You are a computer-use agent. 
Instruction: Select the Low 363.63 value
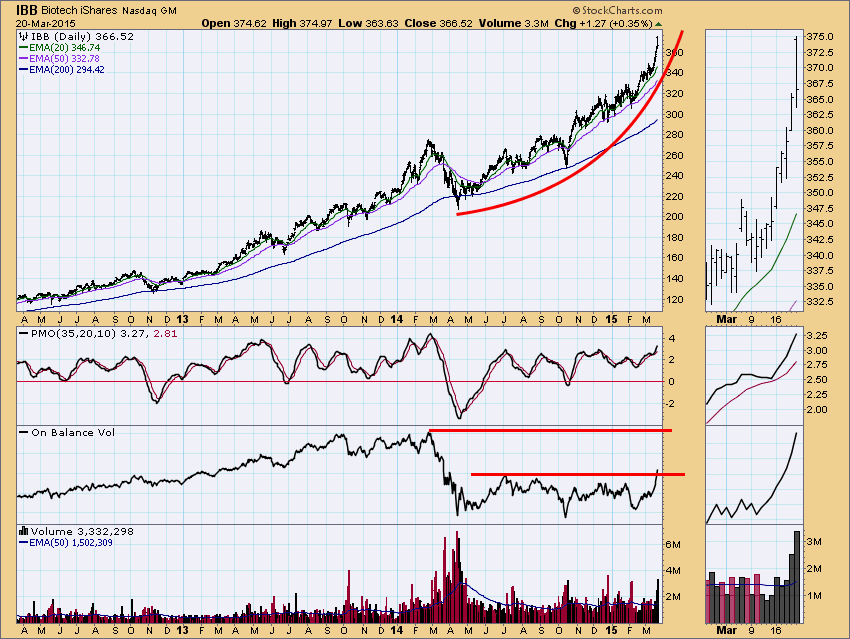pos(368,23)
